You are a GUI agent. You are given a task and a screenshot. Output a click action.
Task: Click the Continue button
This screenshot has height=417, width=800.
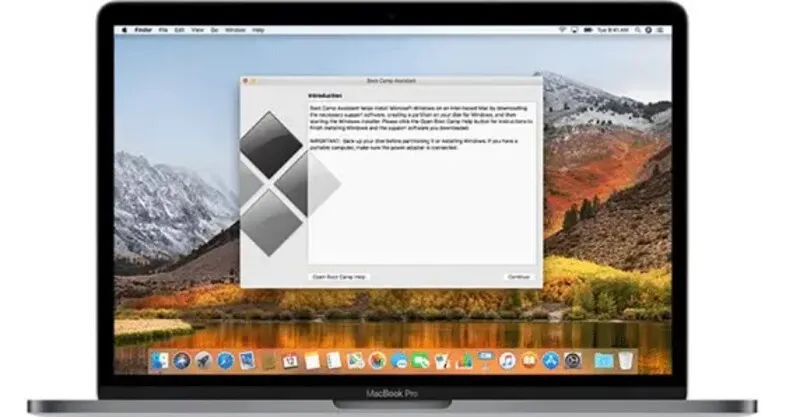coord(519,277)
